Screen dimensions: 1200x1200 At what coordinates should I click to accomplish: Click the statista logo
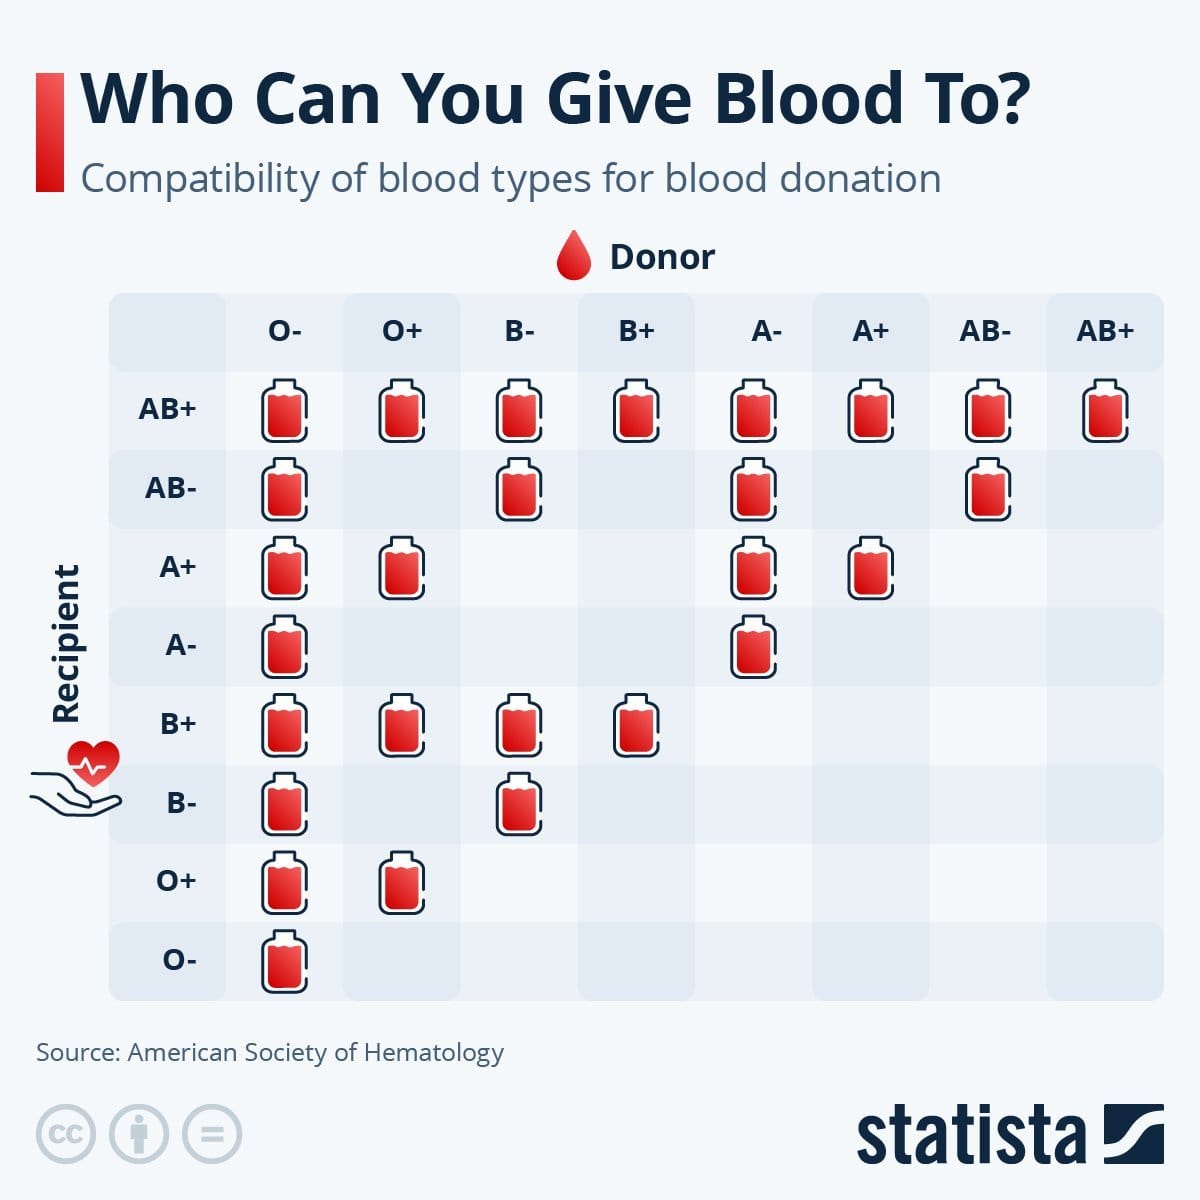1010,1134
